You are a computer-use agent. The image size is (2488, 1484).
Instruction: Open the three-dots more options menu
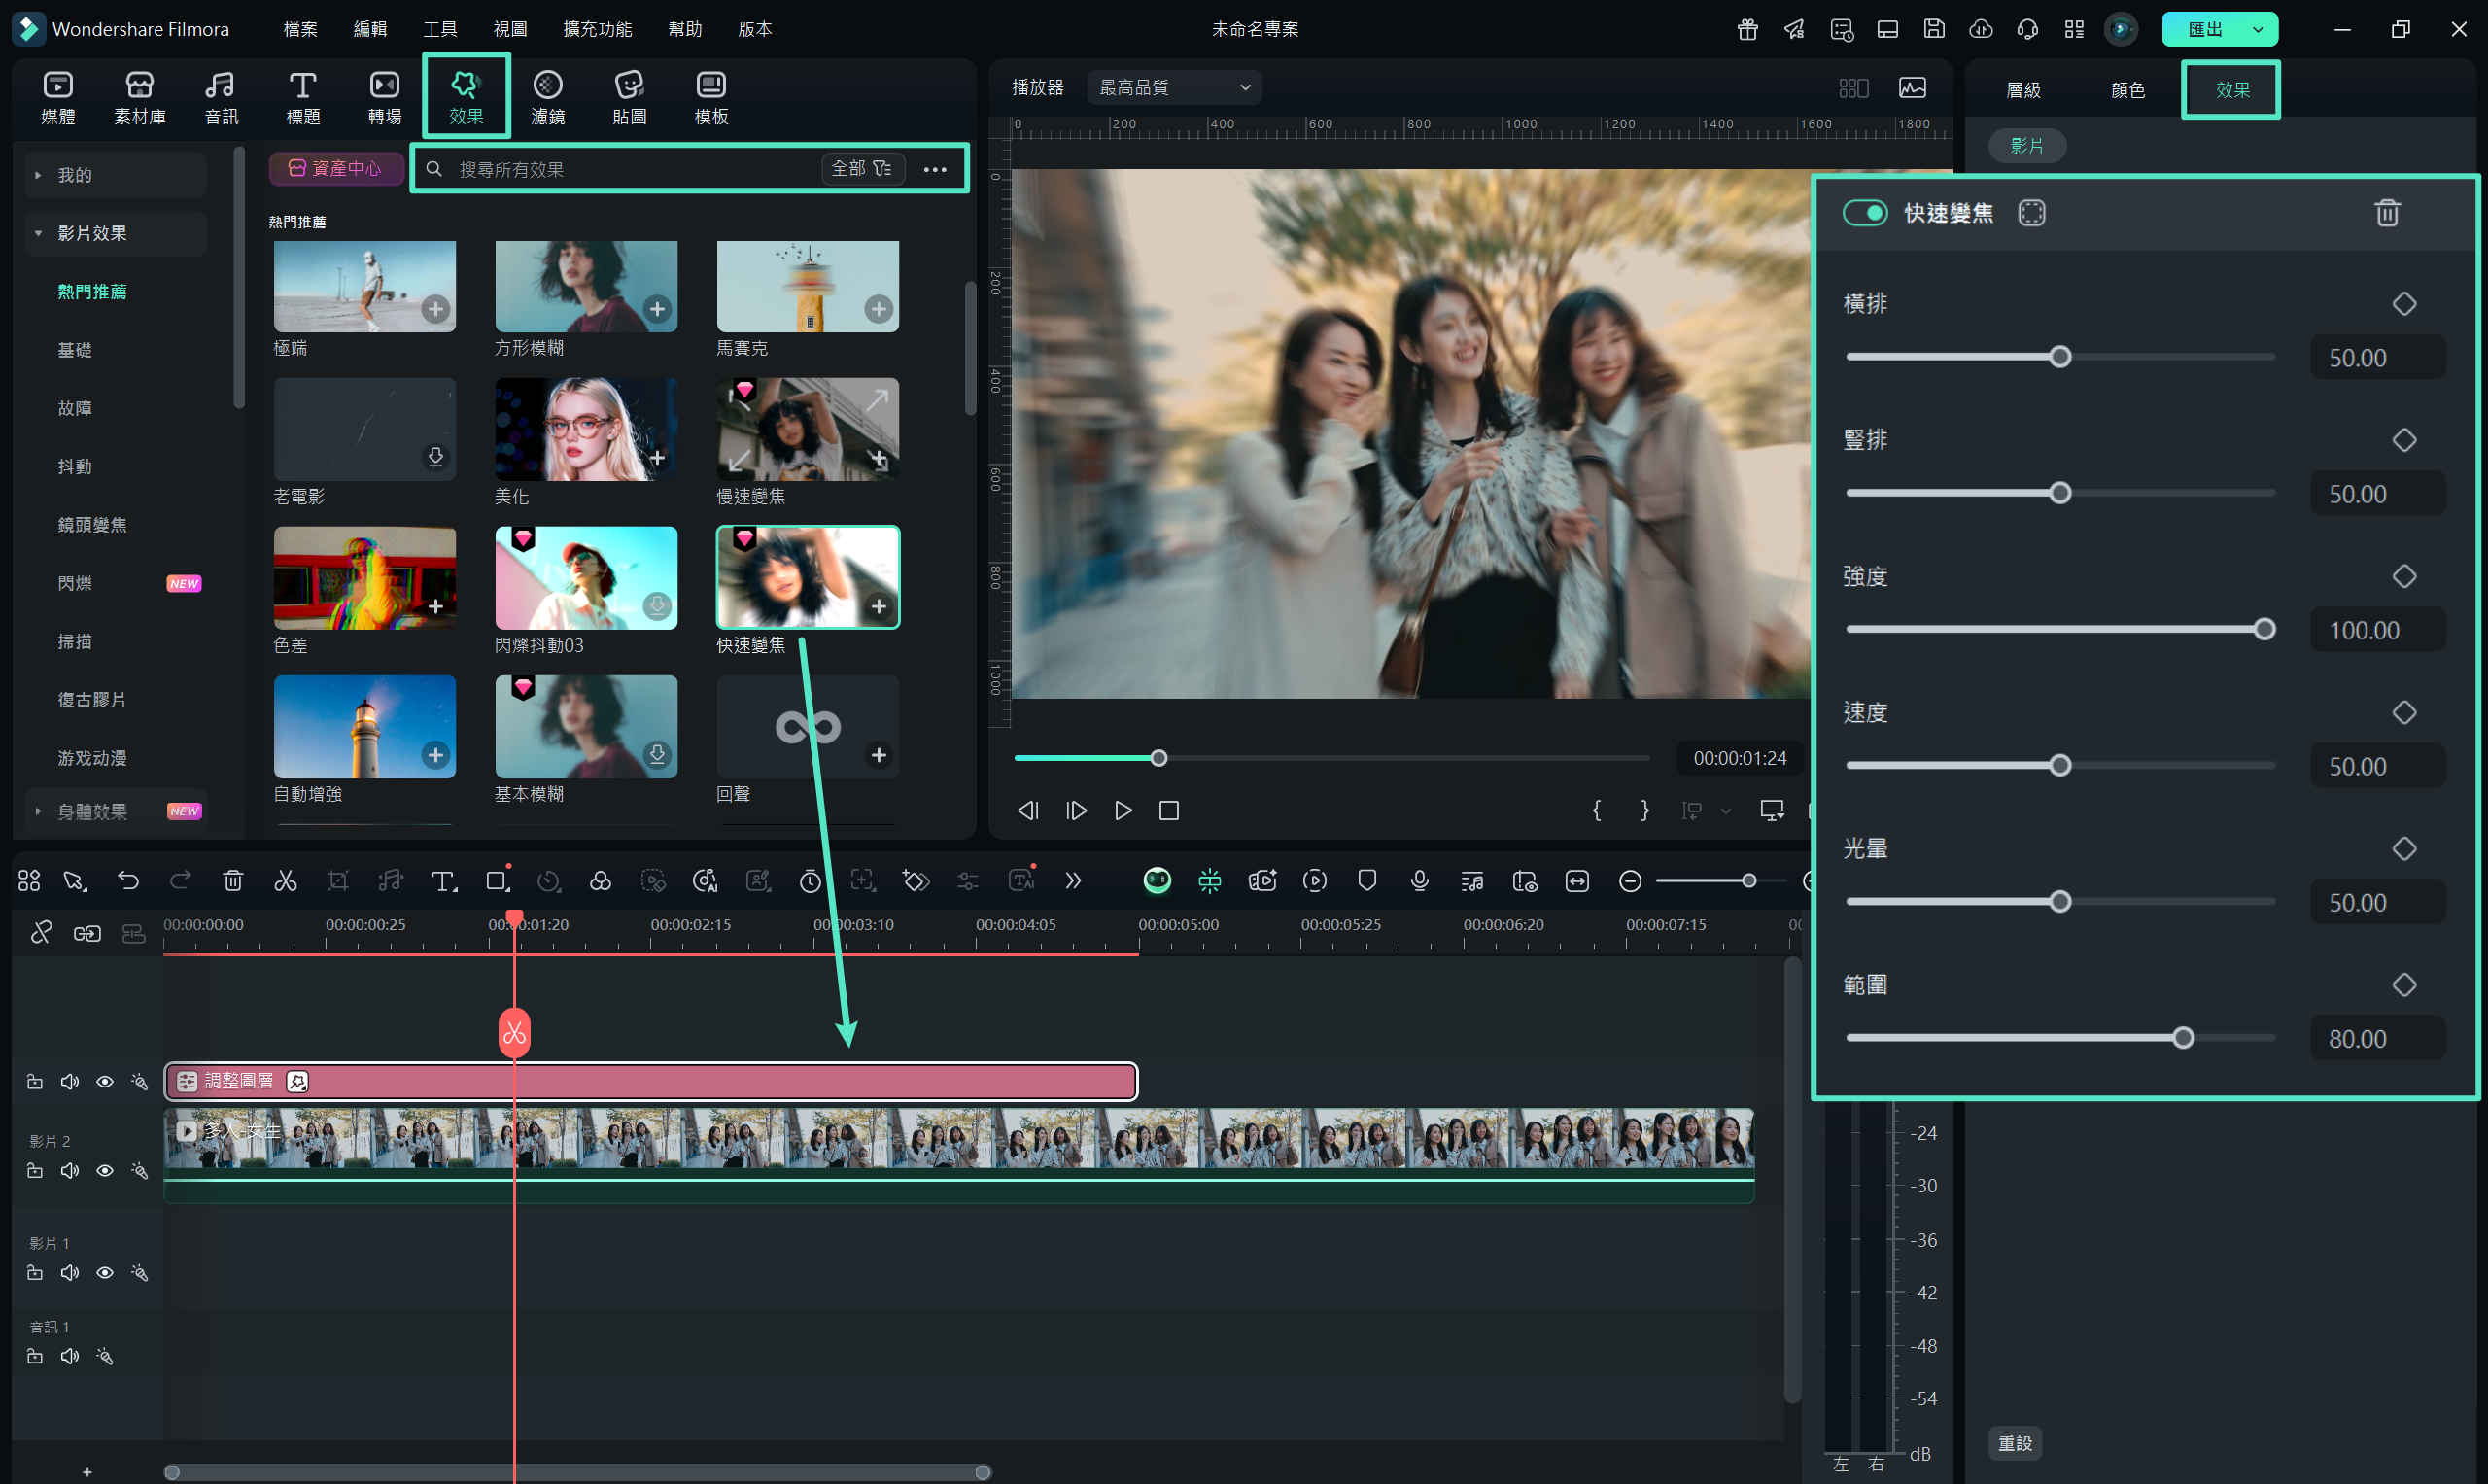934,169
